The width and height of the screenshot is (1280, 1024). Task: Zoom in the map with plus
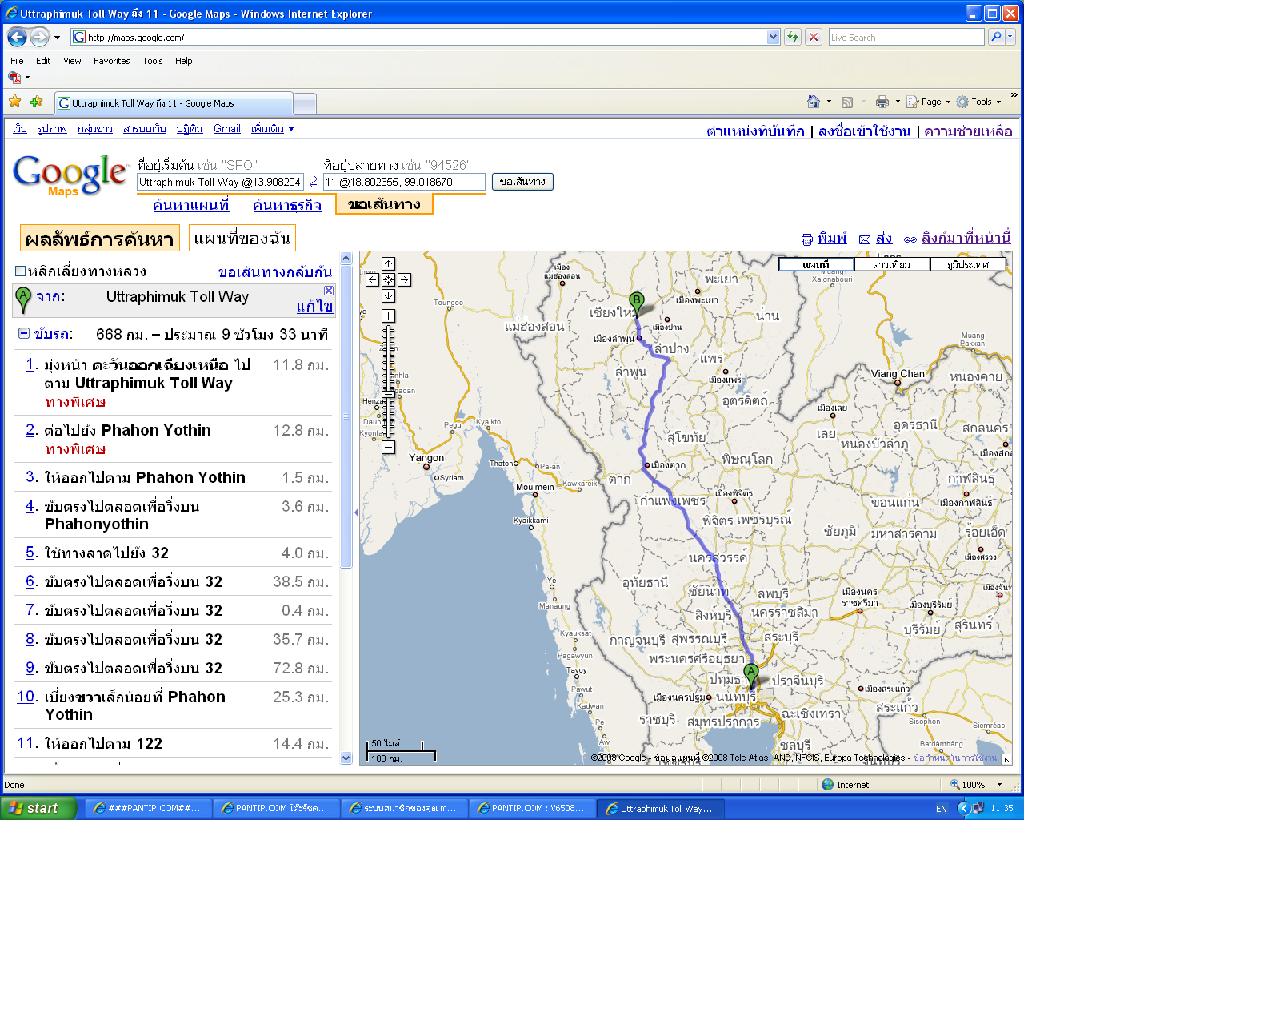(389, 316)
